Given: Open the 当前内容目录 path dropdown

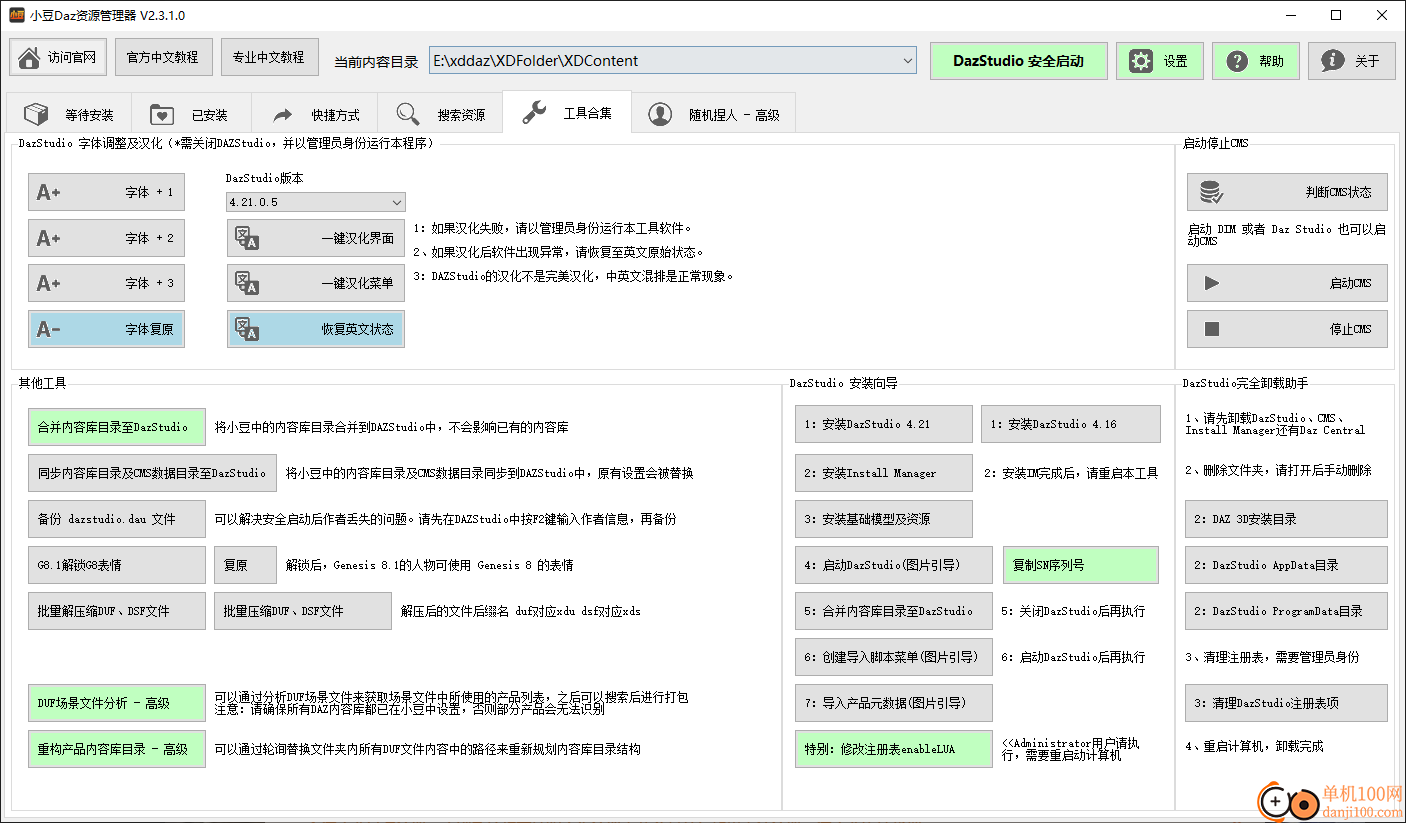Looking at the screenshot, I should (x=907, y=61).
